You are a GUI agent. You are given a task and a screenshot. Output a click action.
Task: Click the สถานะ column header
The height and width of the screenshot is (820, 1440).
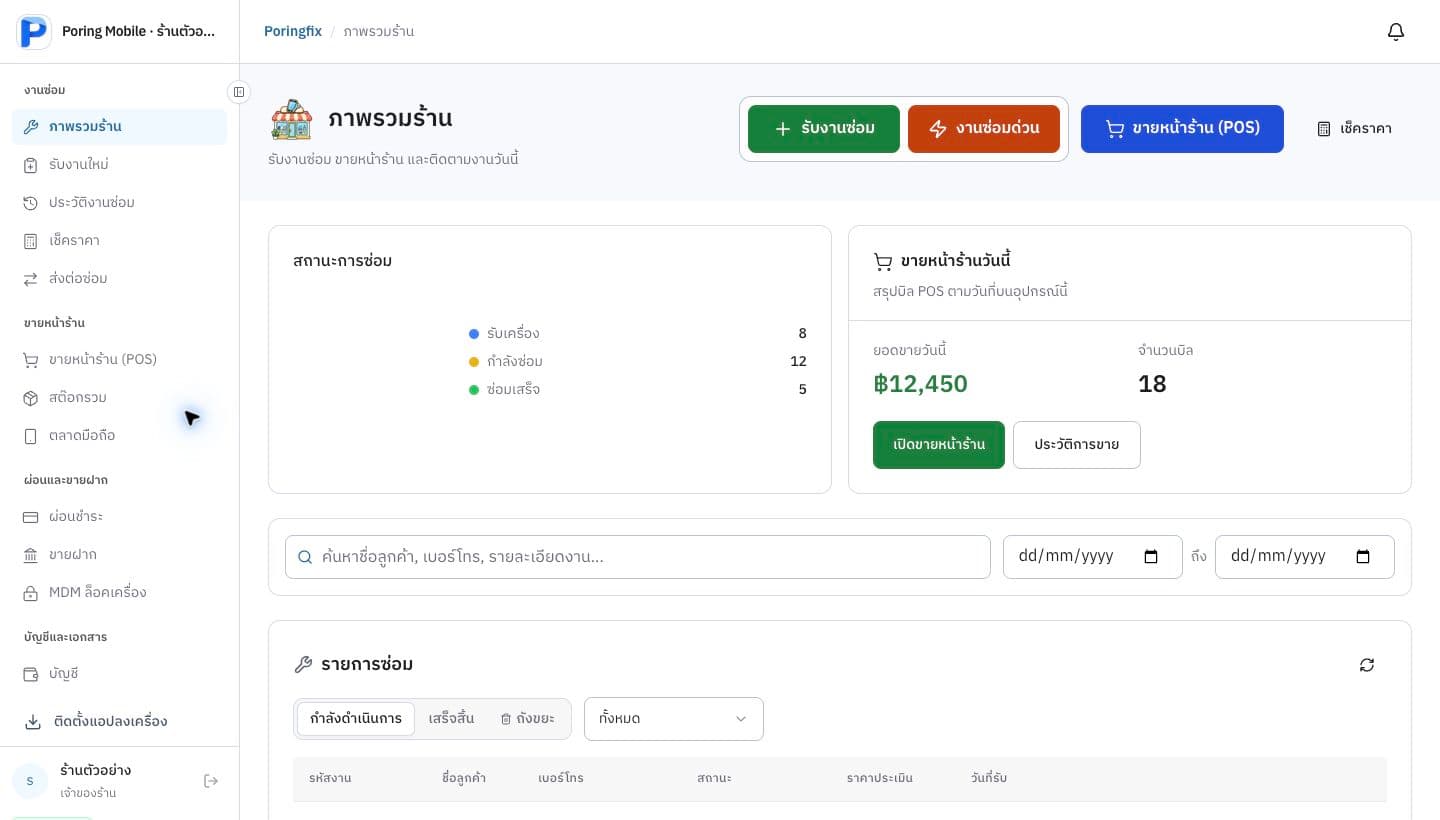click(x=714, y=778)
